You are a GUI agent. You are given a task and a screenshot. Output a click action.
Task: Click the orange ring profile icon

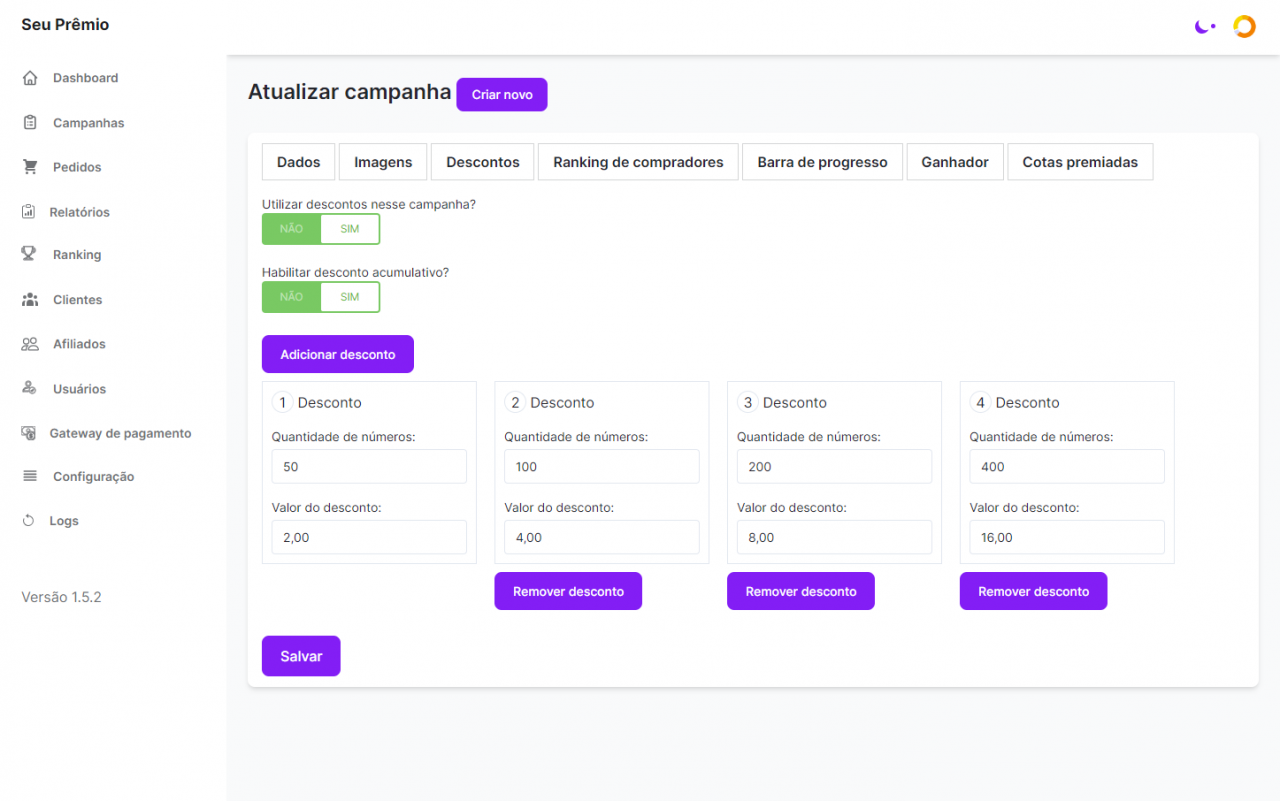[x=1244, y=27]
